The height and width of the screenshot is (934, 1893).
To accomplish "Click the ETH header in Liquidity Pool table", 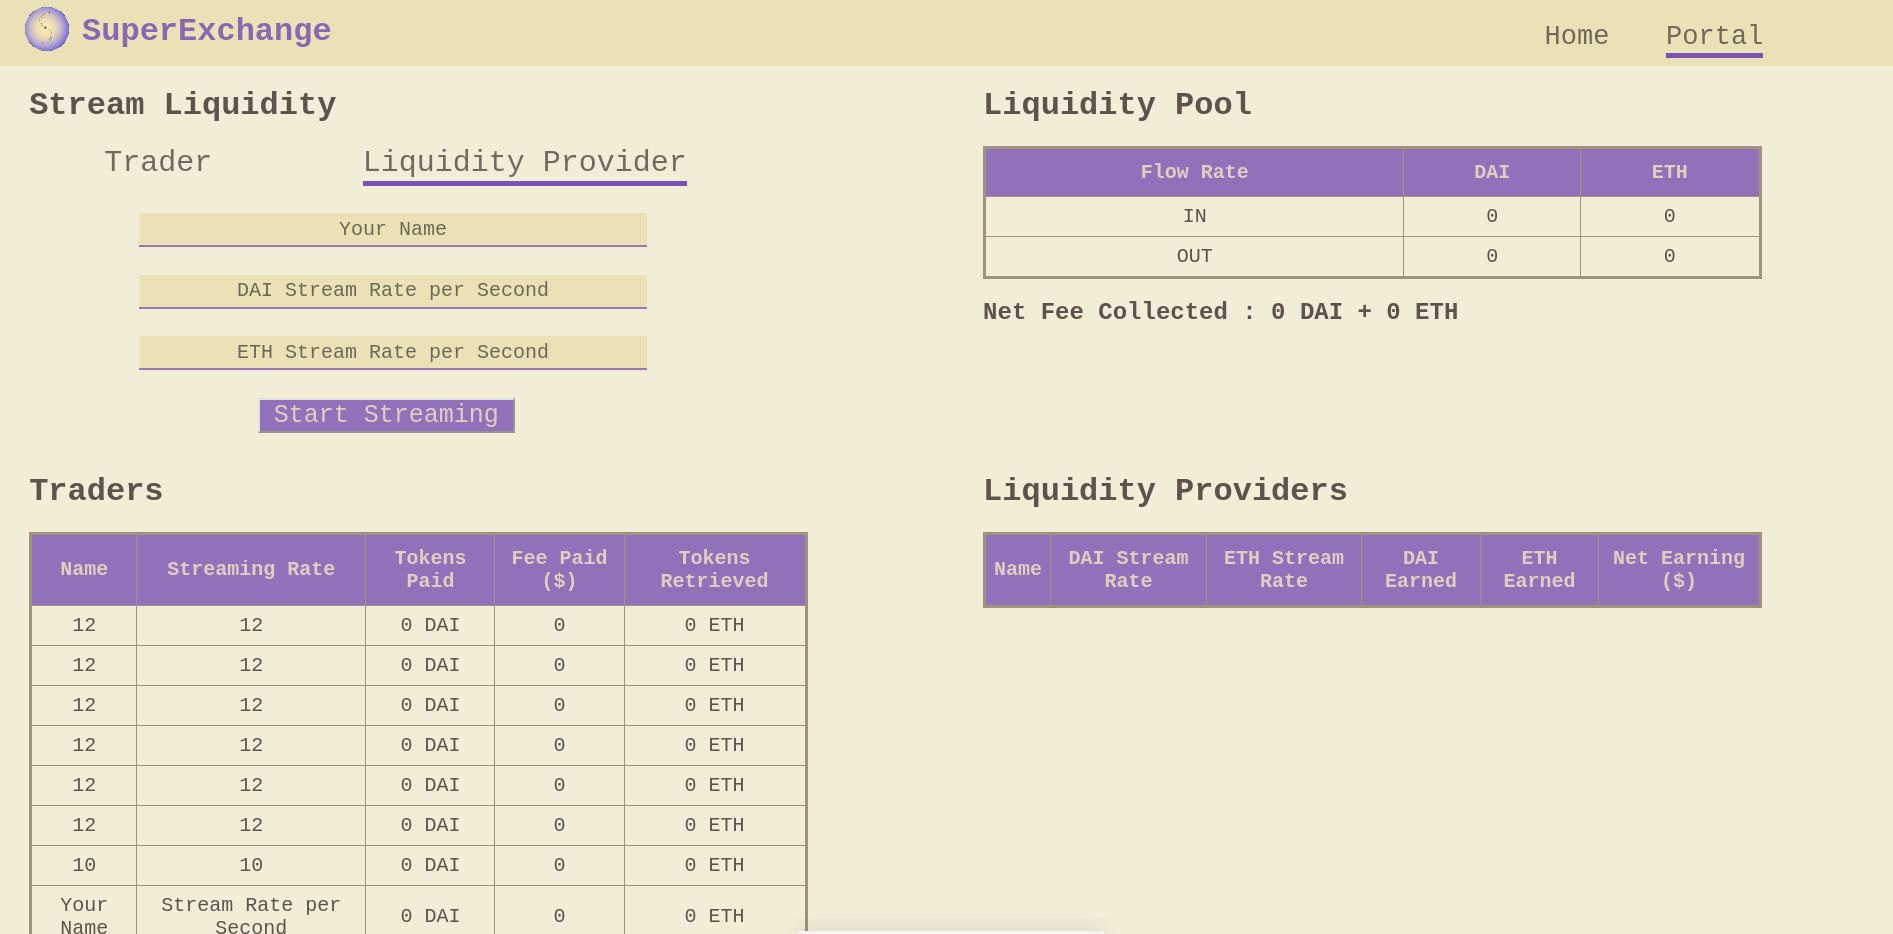I will 1669,172.
